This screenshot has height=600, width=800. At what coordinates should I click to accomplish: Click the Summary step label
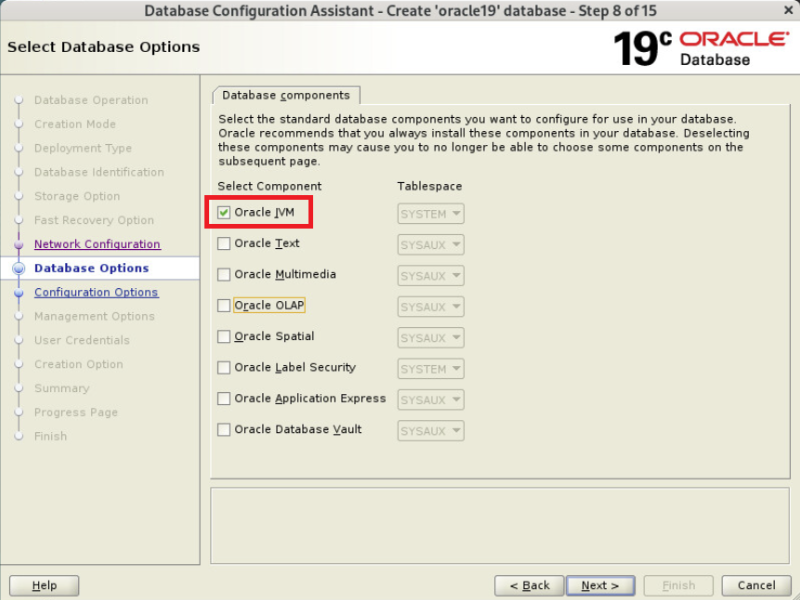point(62,388)
